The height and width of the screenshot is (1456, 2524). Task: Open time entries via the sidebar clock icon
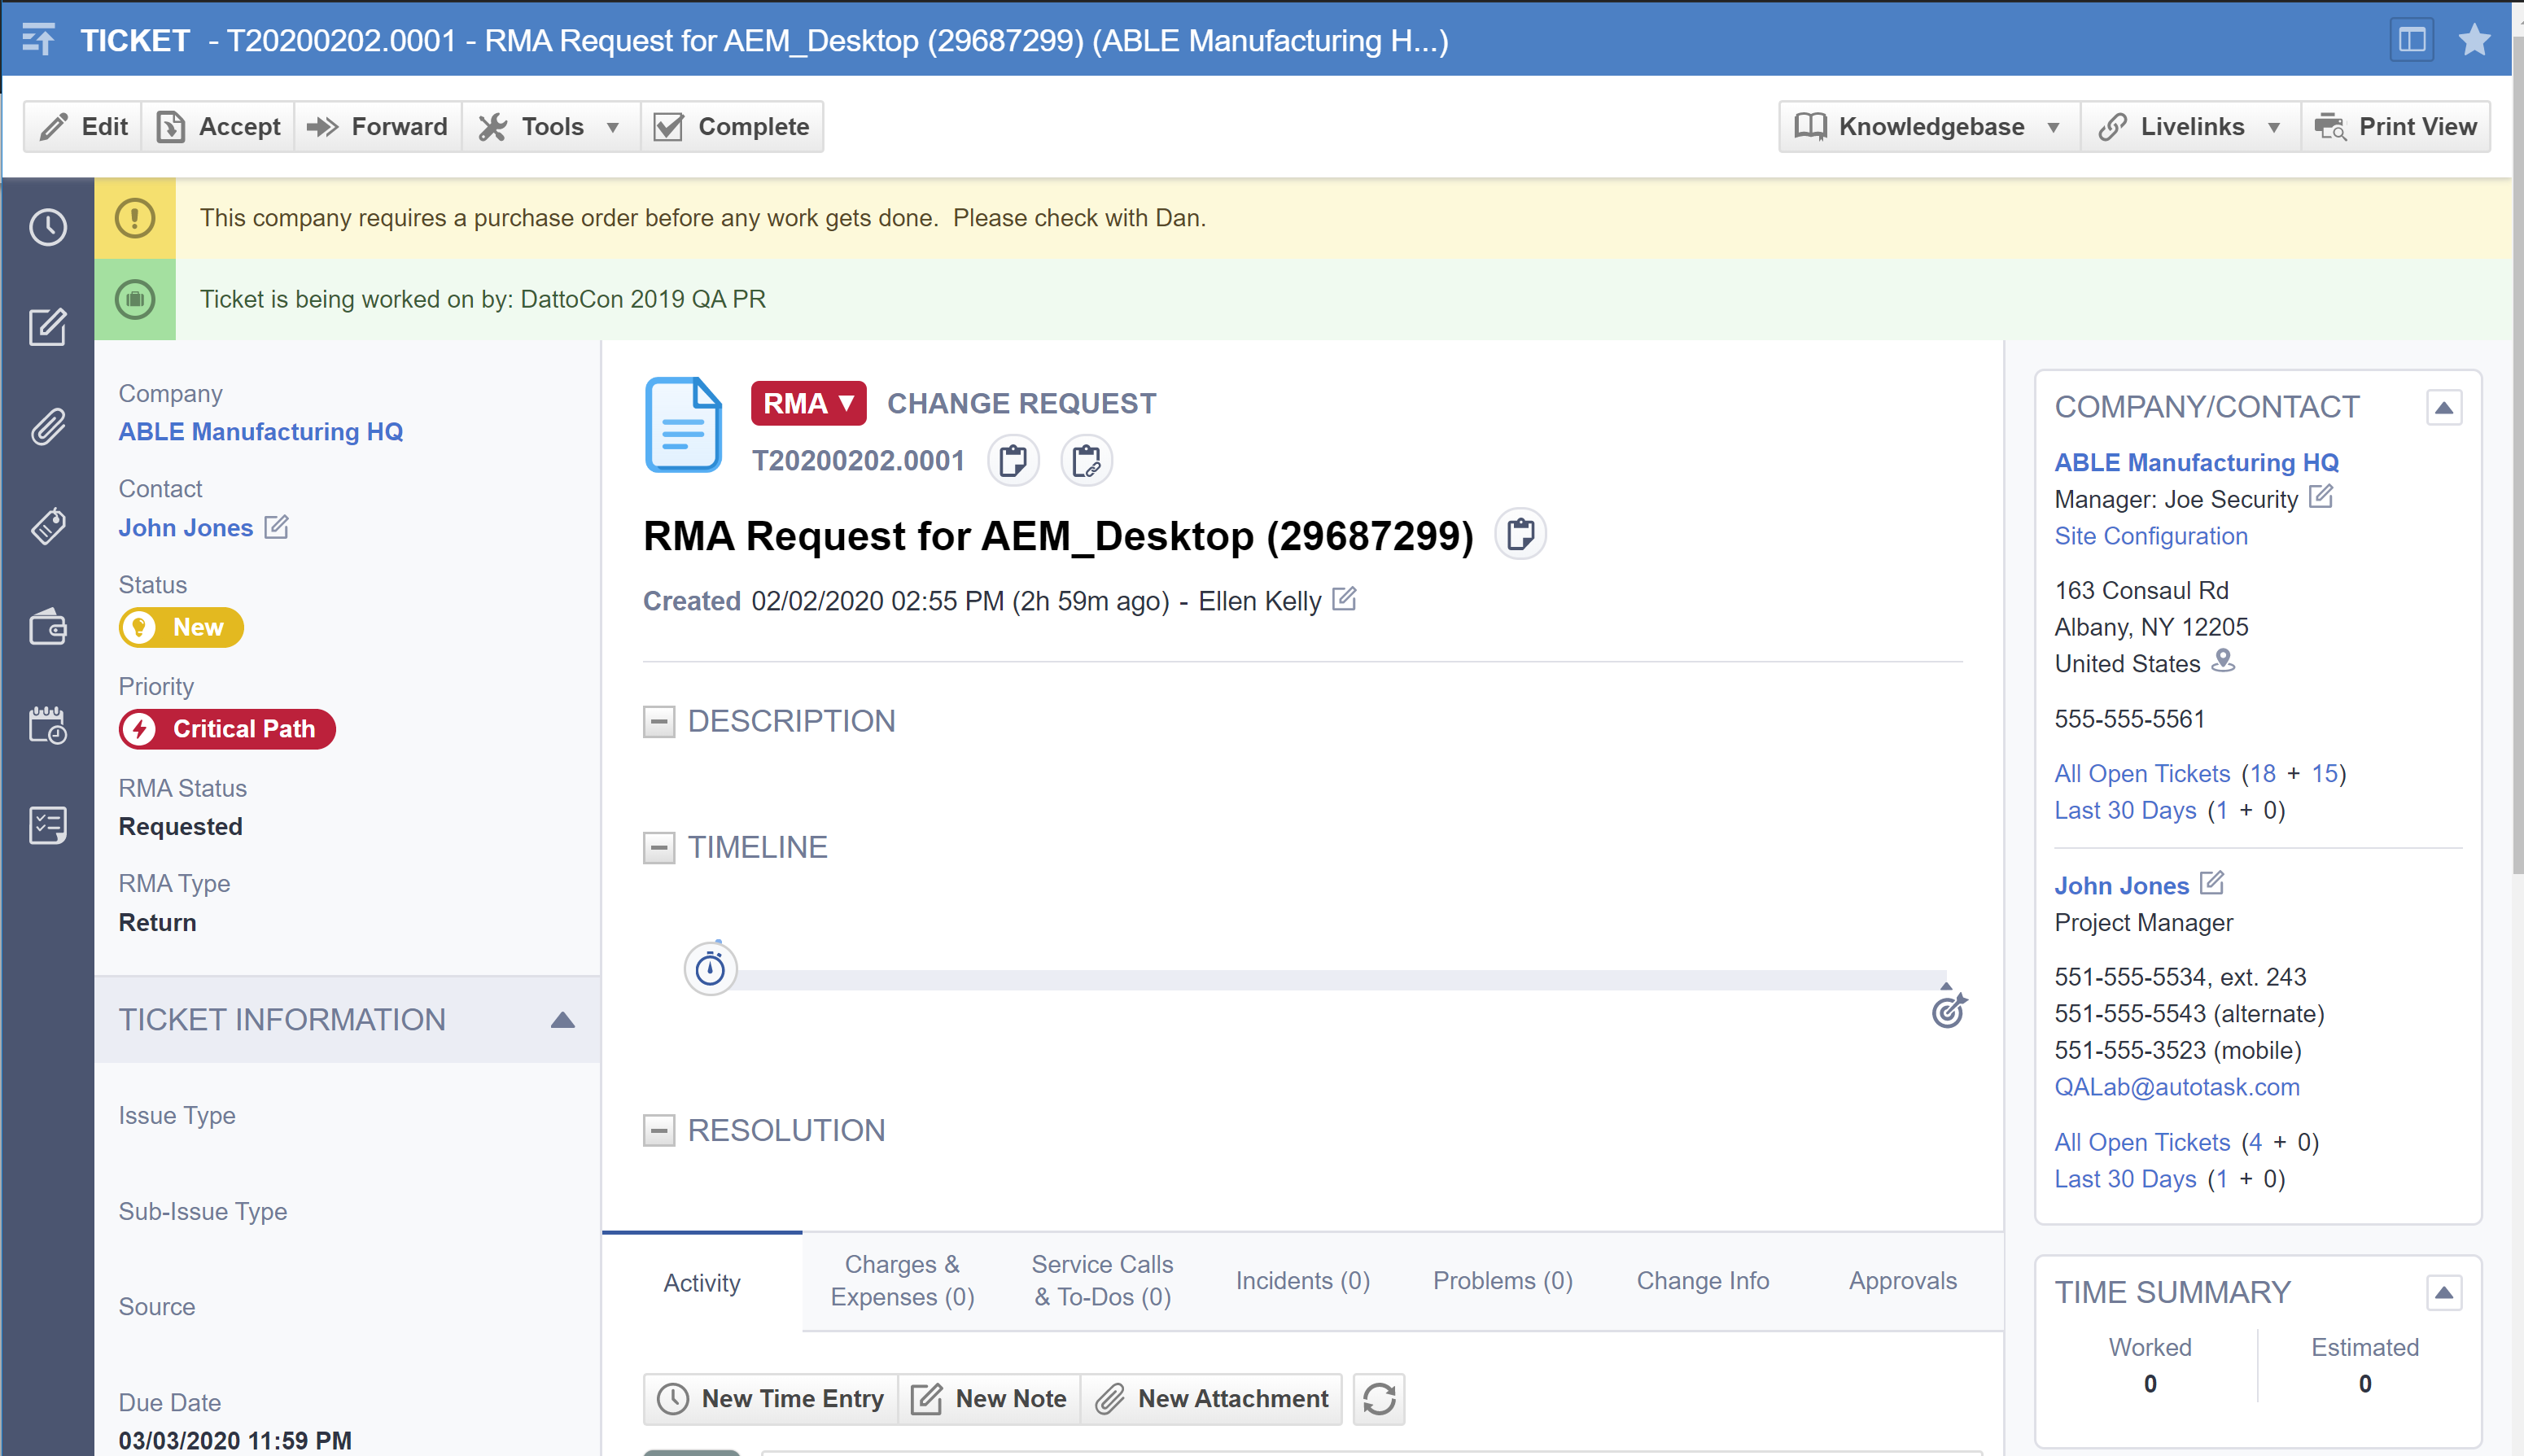click(x=47, y=227)
